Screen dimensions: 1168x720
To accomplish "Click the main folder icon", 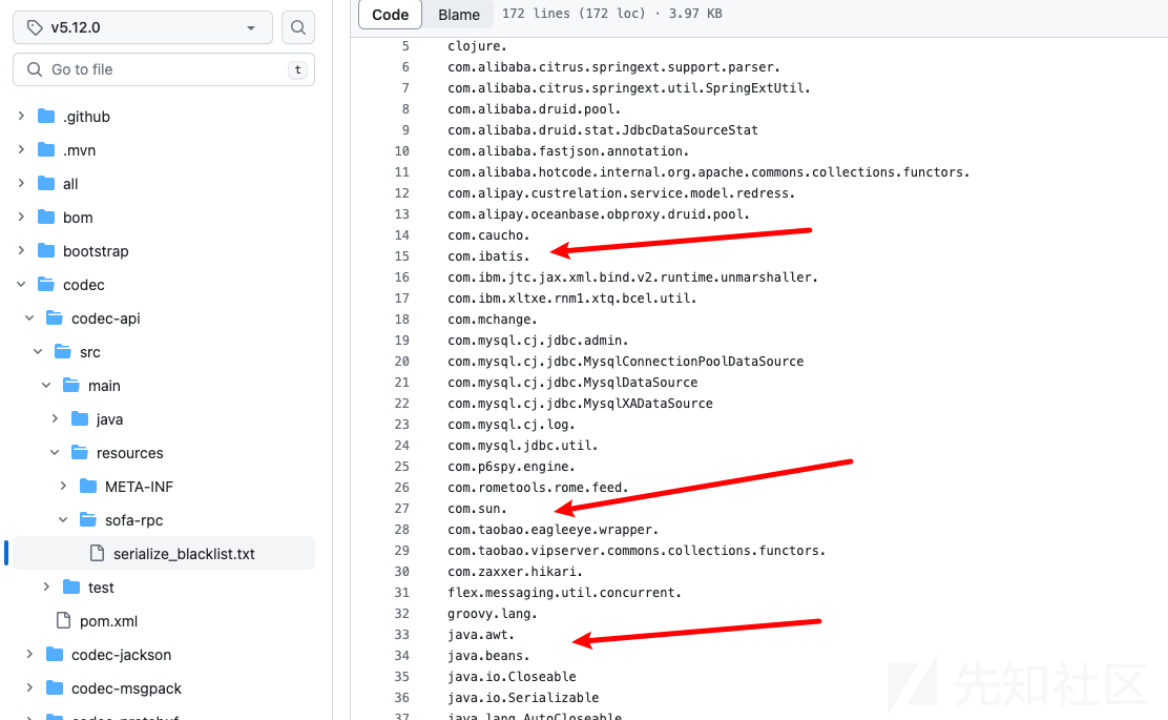I will [x=72, y=385].
